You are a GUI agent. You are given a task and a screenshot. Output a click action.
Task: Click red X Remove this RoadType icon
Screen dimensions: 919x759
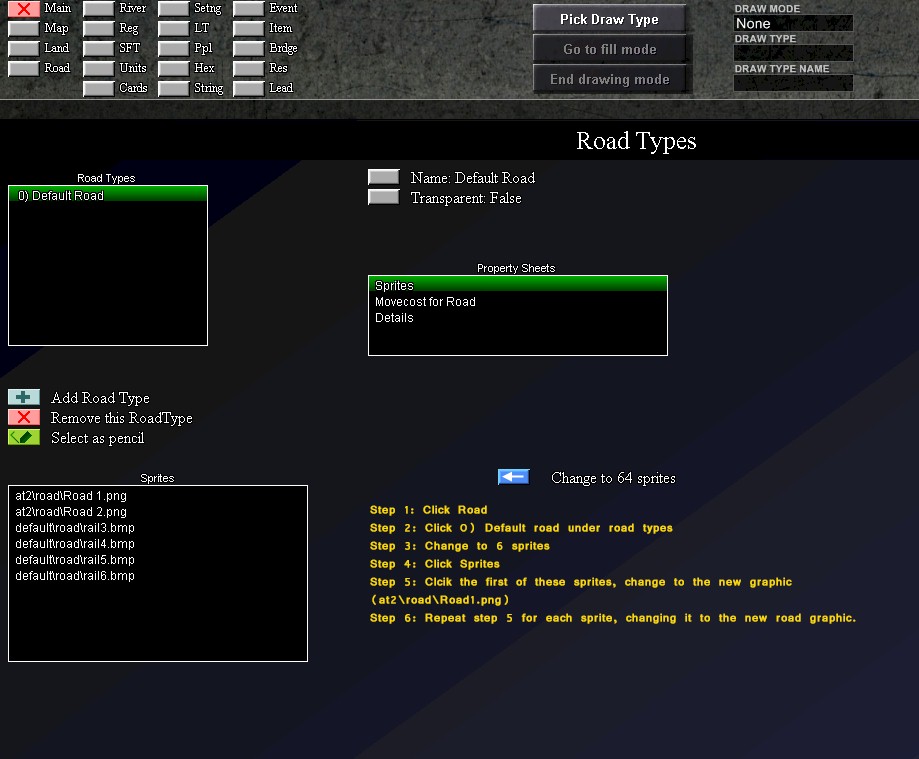[24, 417]
